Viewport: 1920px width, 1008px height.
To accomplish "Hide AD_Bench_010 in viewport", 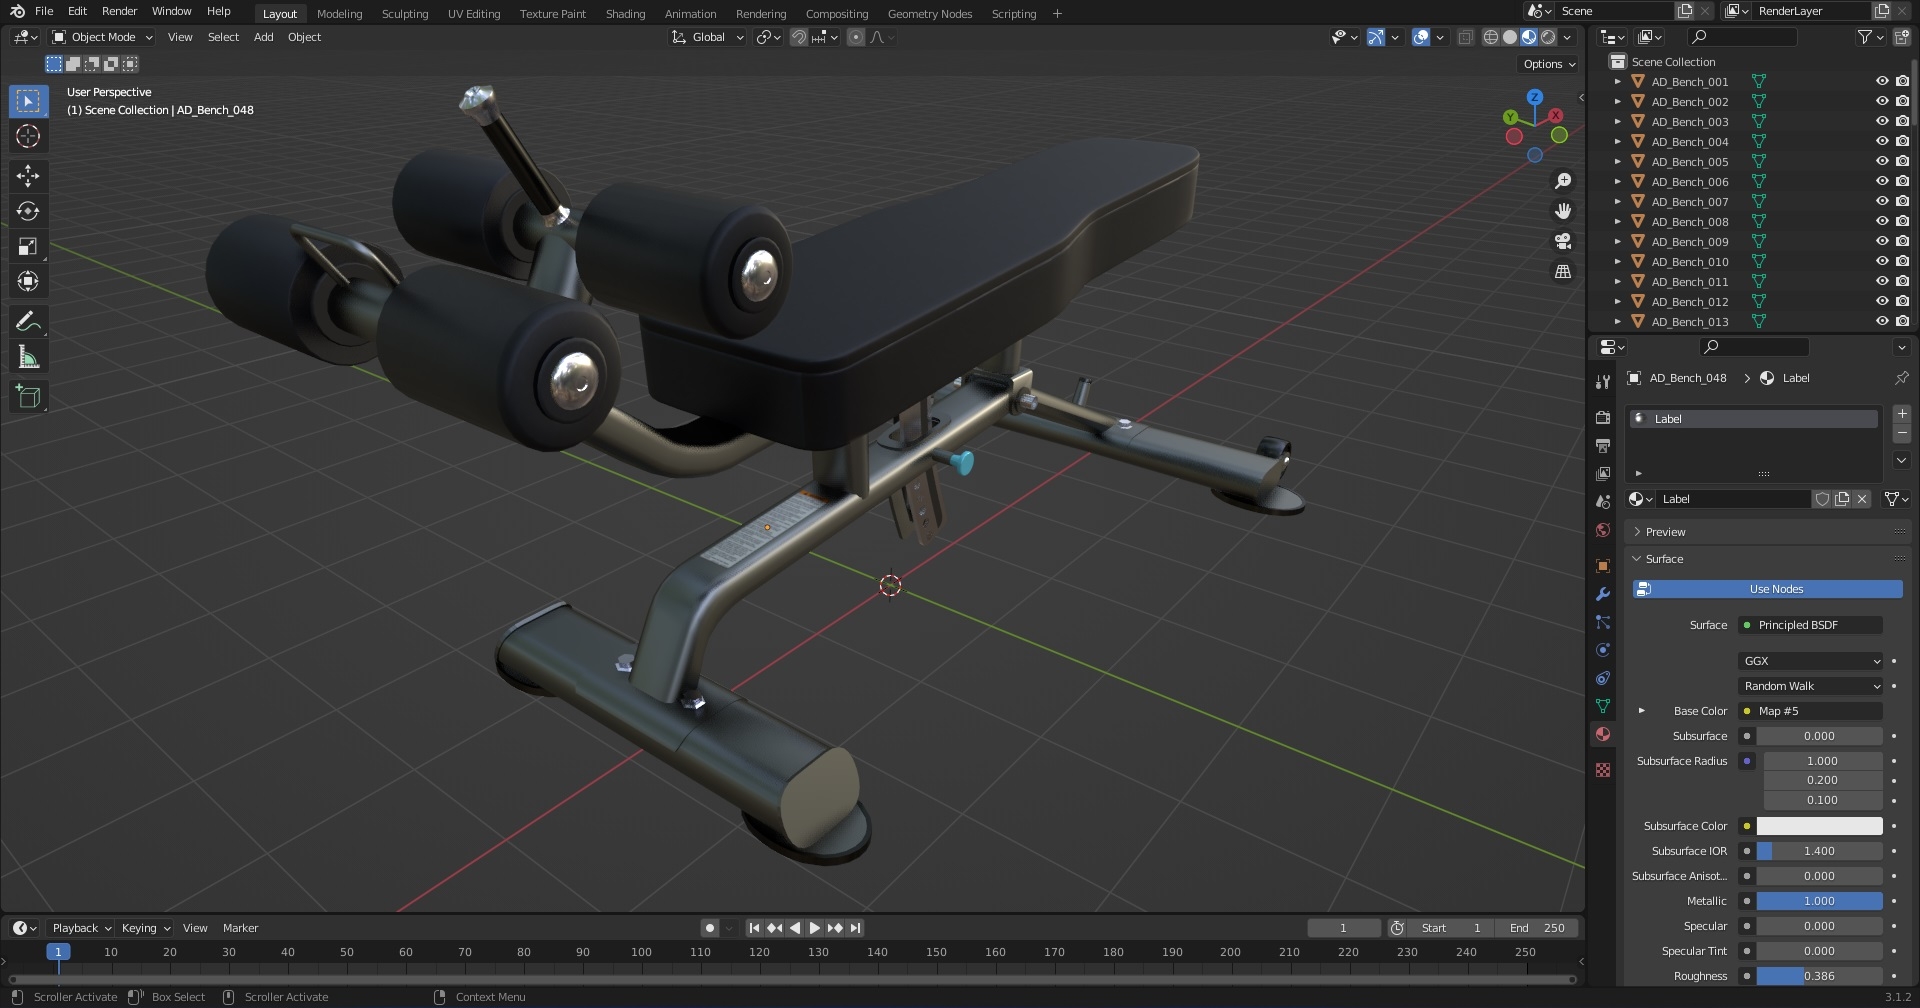I will coord(1882,262).
